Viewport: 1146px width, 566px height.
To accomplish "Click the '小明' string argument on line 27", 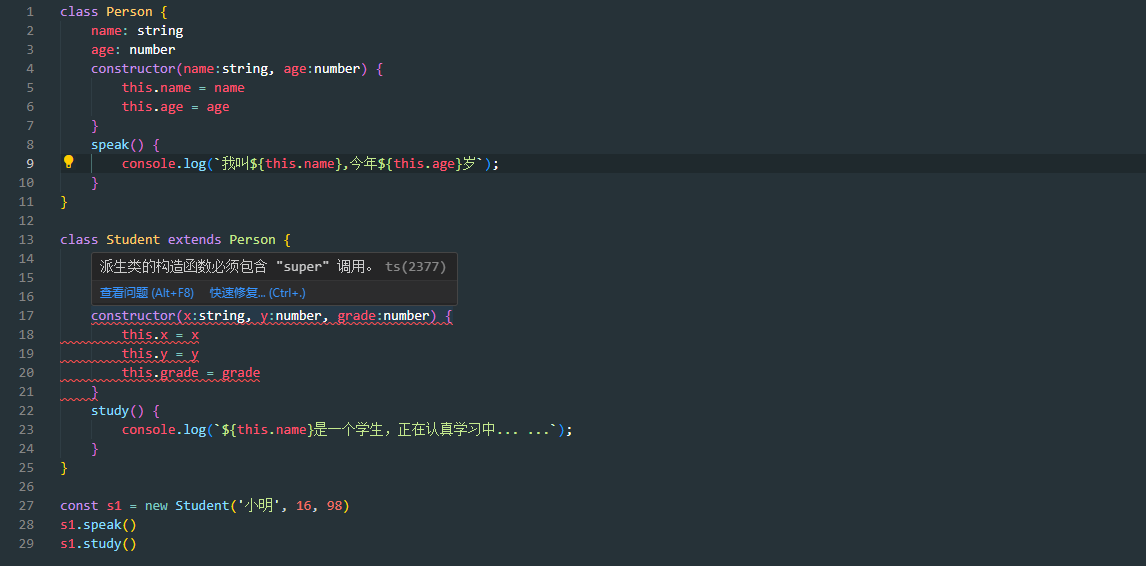I will (257, 505).
